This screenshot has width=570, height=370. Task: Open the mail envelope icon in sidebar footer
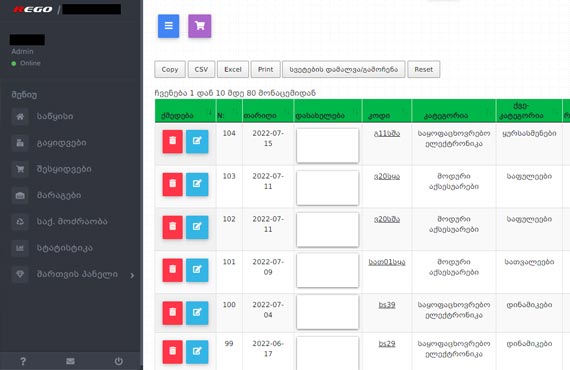[71, 361]
